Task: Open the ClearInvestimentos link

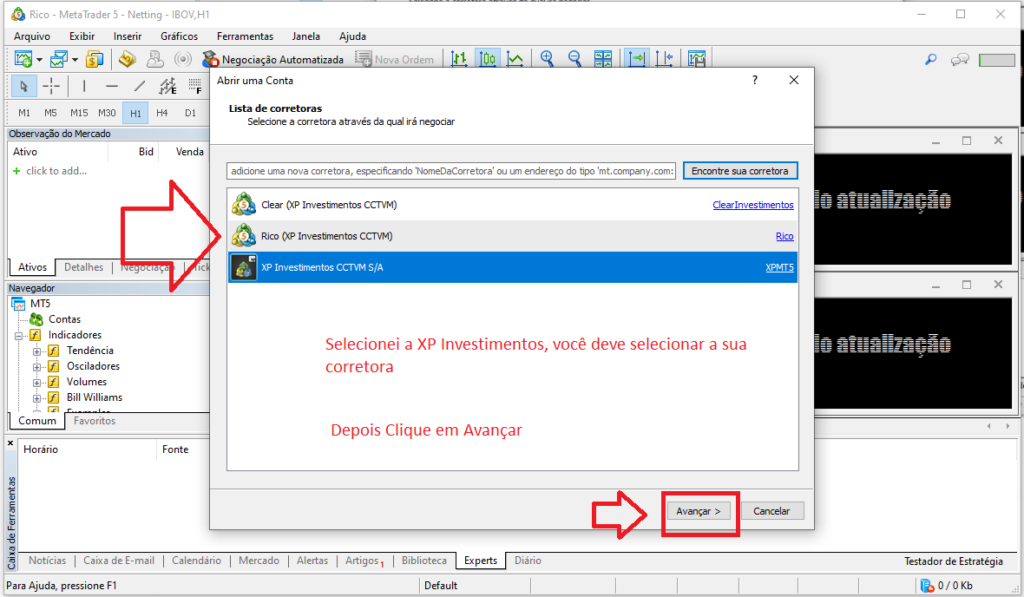Action: tap(752, 205)
